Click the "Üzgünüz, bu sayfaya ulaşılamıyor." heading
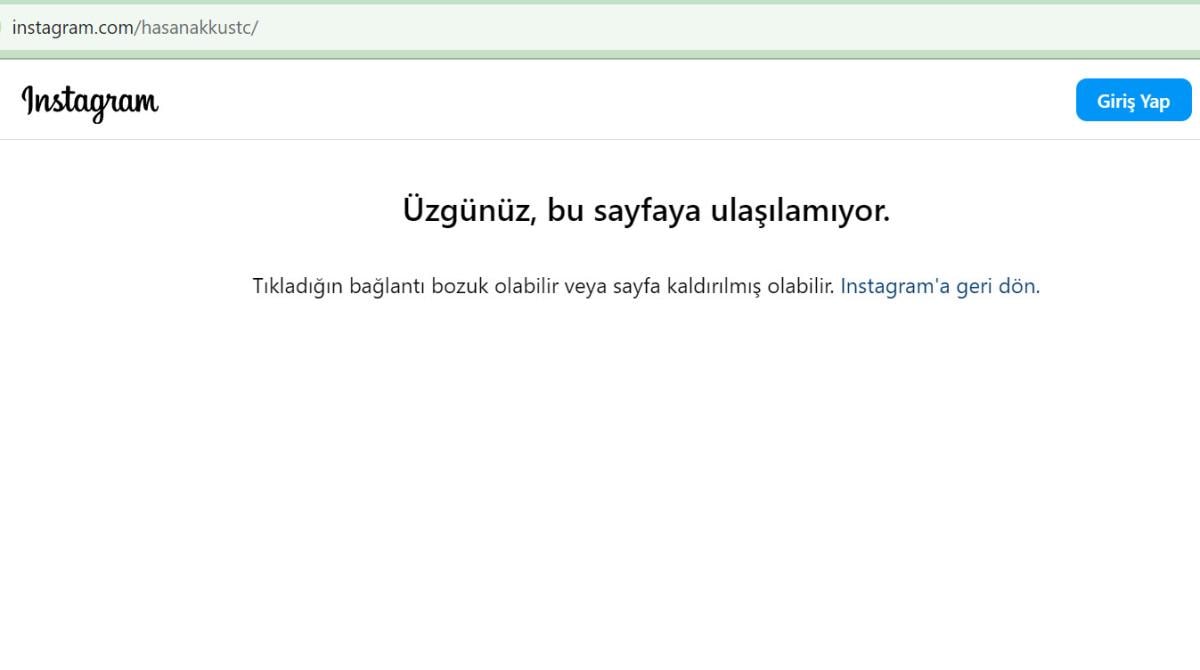Viewport: 1200px width, 670px height. 645,211
